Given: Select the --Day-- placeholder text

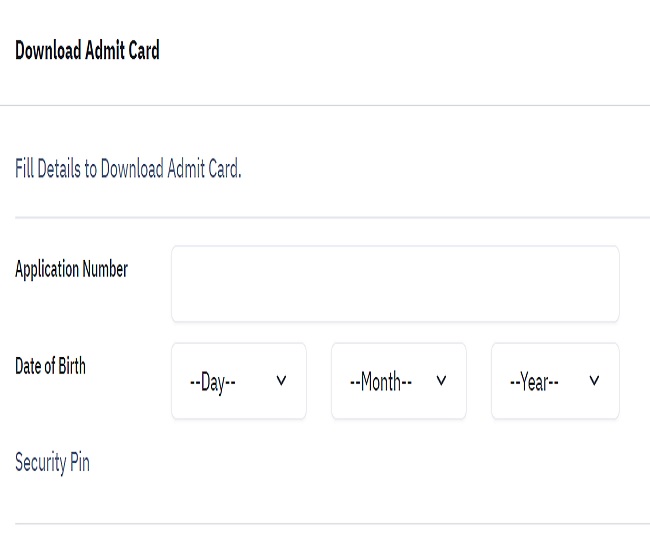Looking at the screenshot, I should click(x=212, y=382).
